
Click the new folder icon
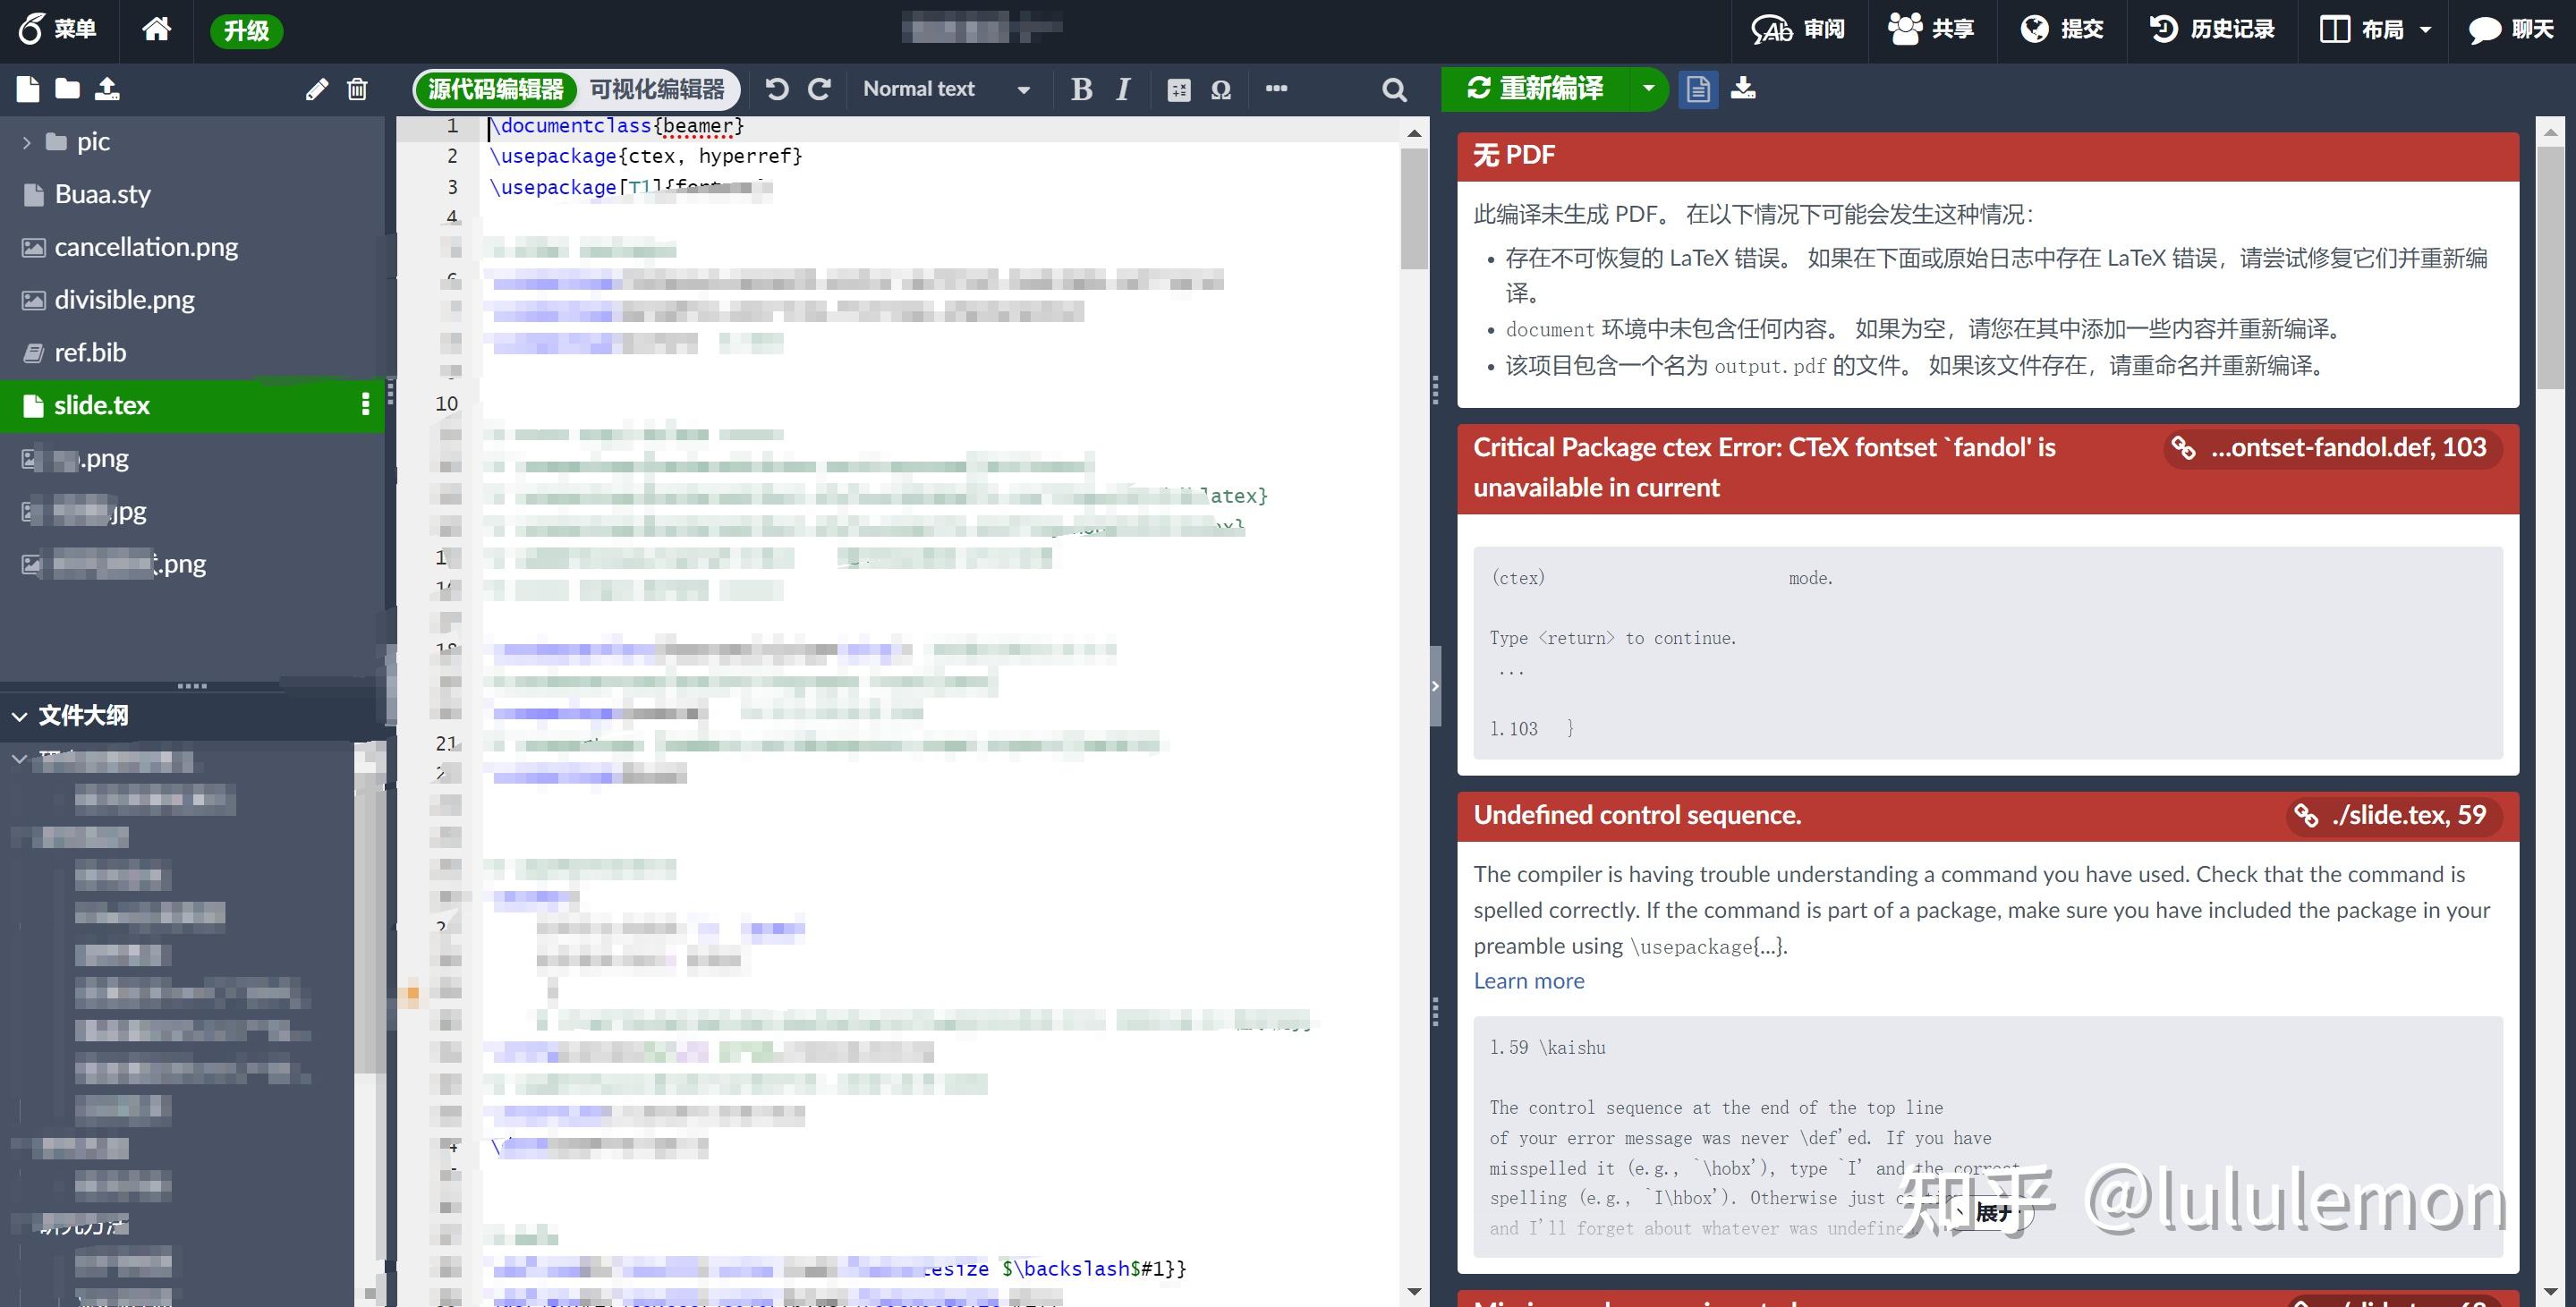click(67, 89)
